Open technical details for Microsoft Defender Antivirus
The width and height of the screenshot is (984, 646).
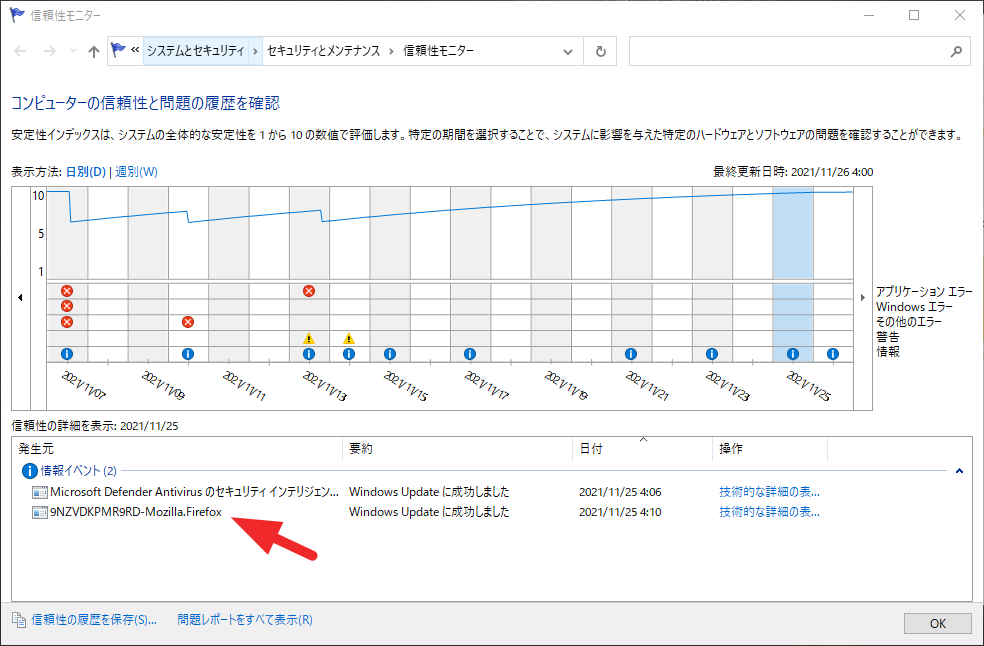pos(769,492)
